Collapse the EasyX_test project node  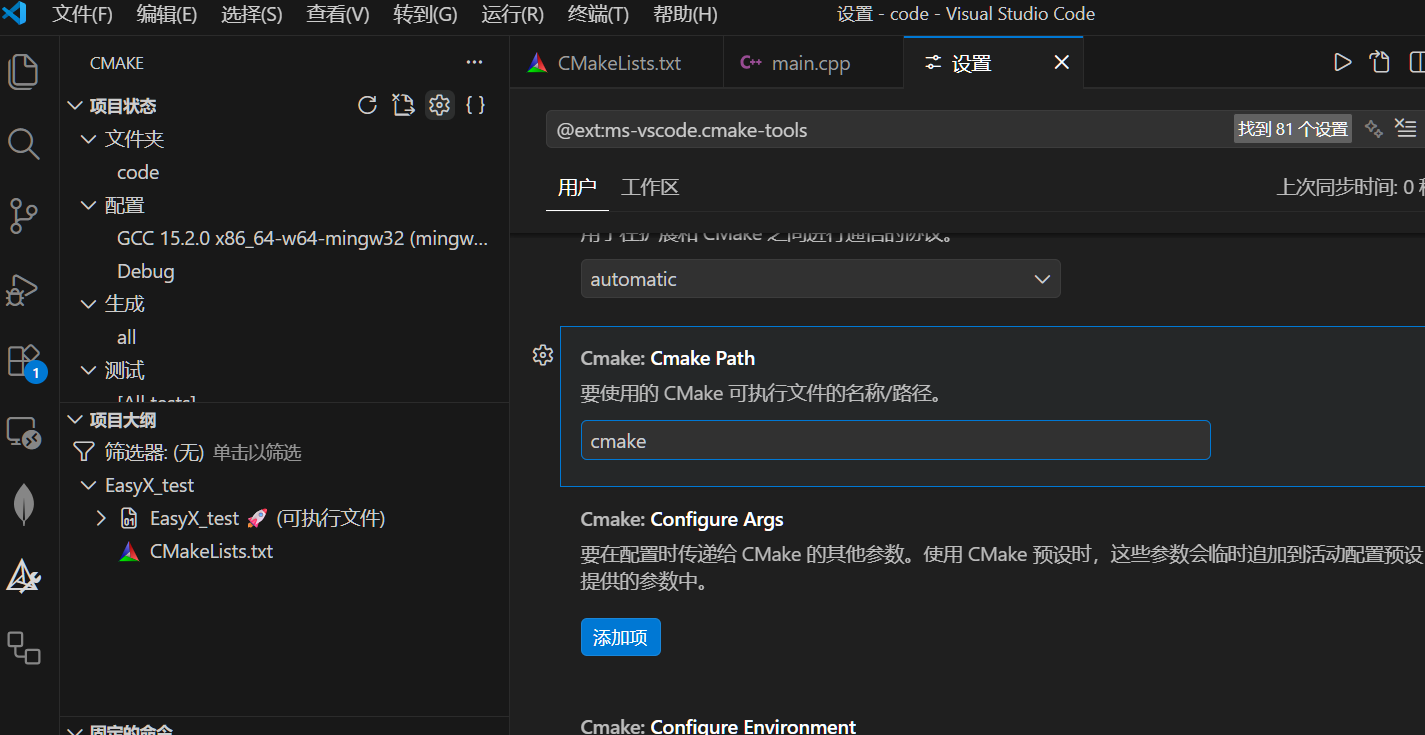tap(88, 485)
